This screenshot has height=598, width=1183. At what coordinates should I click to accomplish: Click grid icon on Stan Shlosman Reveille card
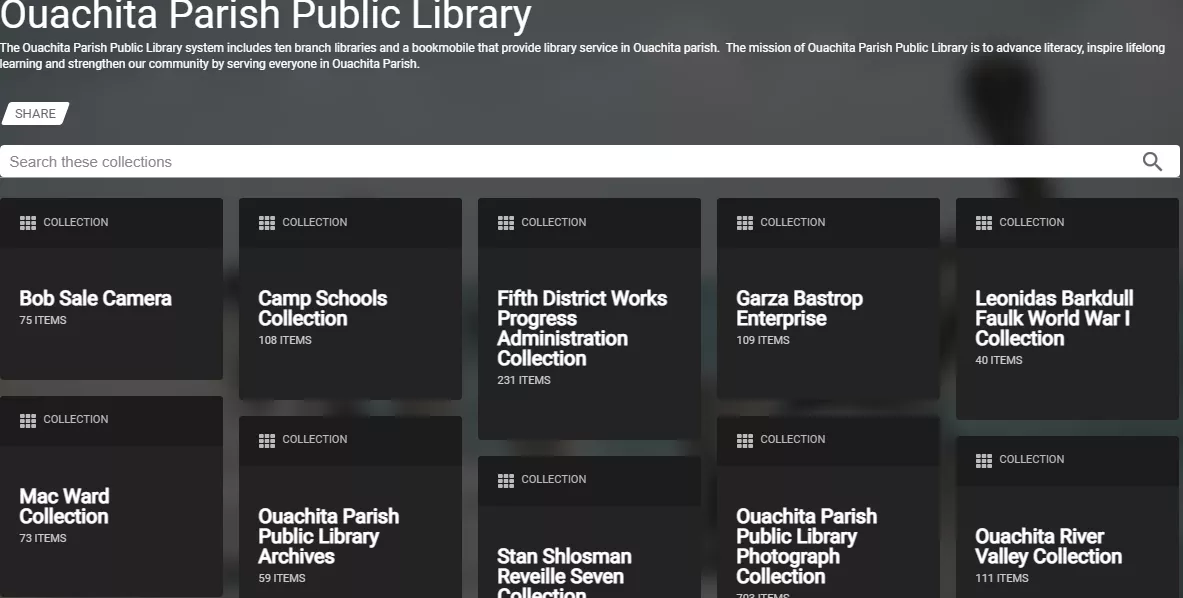click(506, 480)
